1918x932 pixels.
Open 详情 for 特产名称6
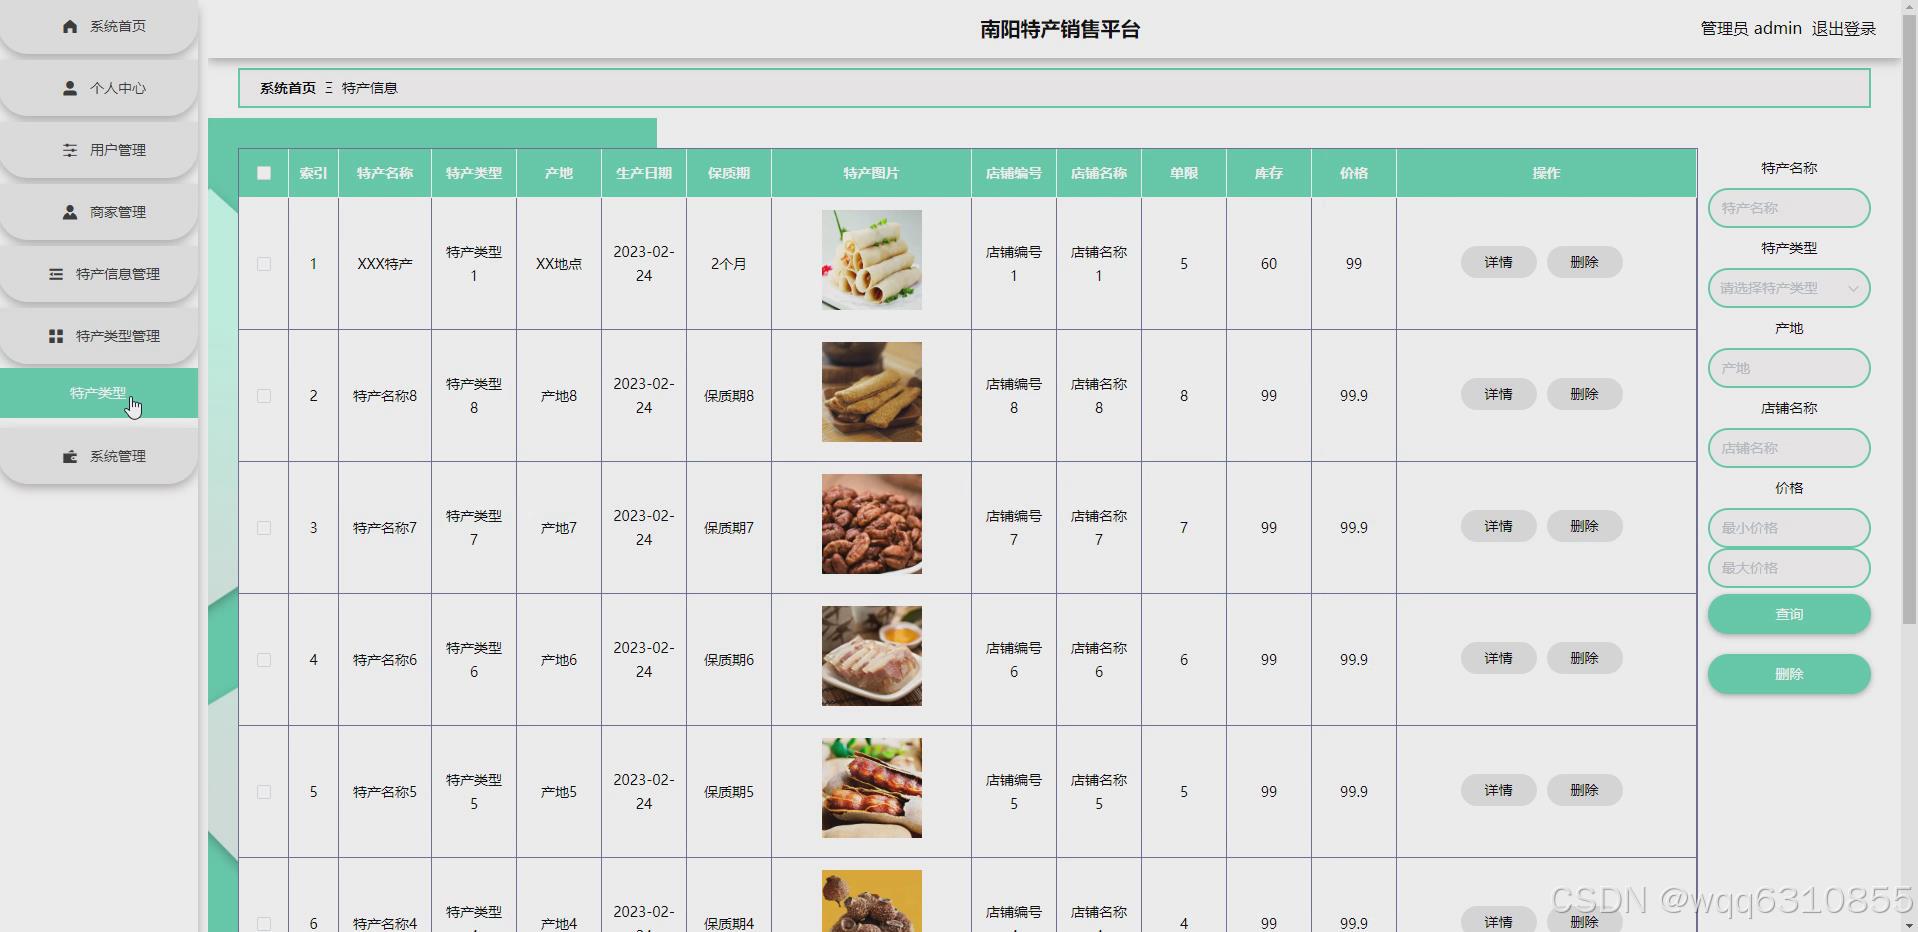click(x=1498, y=658)
